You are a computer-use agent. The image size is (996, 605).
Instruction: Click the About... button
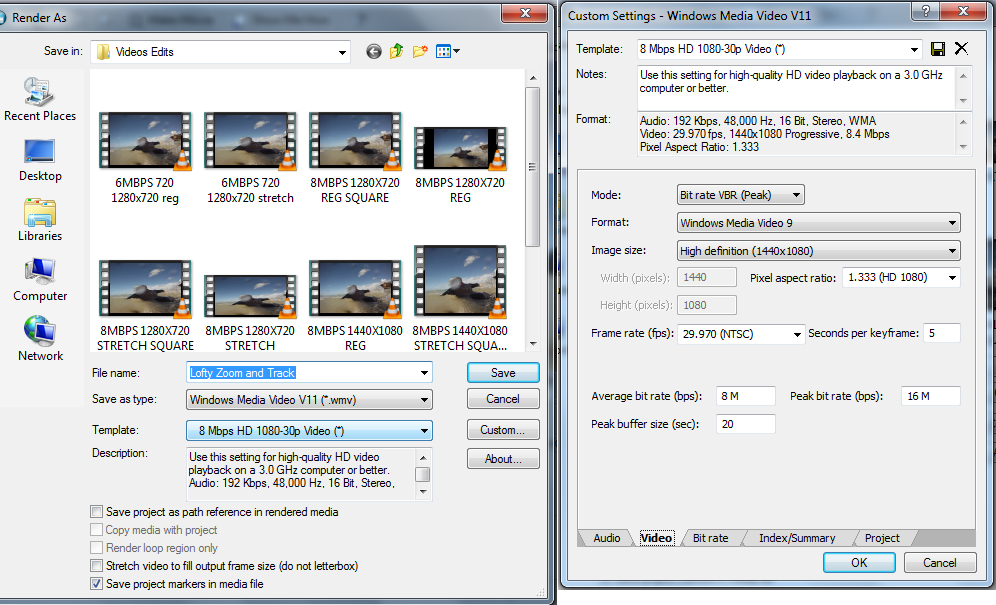pyautogui.click(x=503, y=459)
